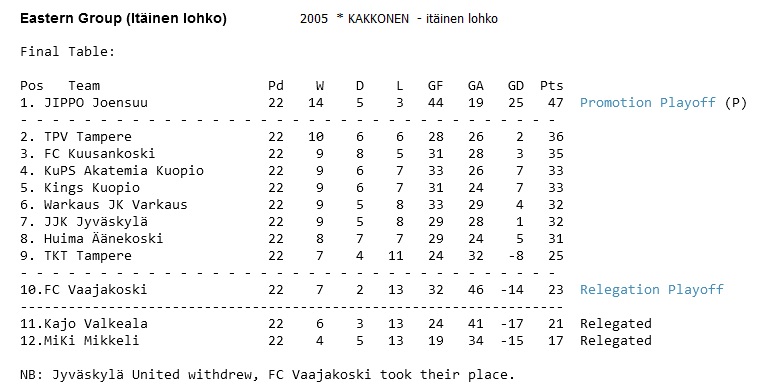Click the Kajo Valkeala team name
769x388 pixels.
96,324
